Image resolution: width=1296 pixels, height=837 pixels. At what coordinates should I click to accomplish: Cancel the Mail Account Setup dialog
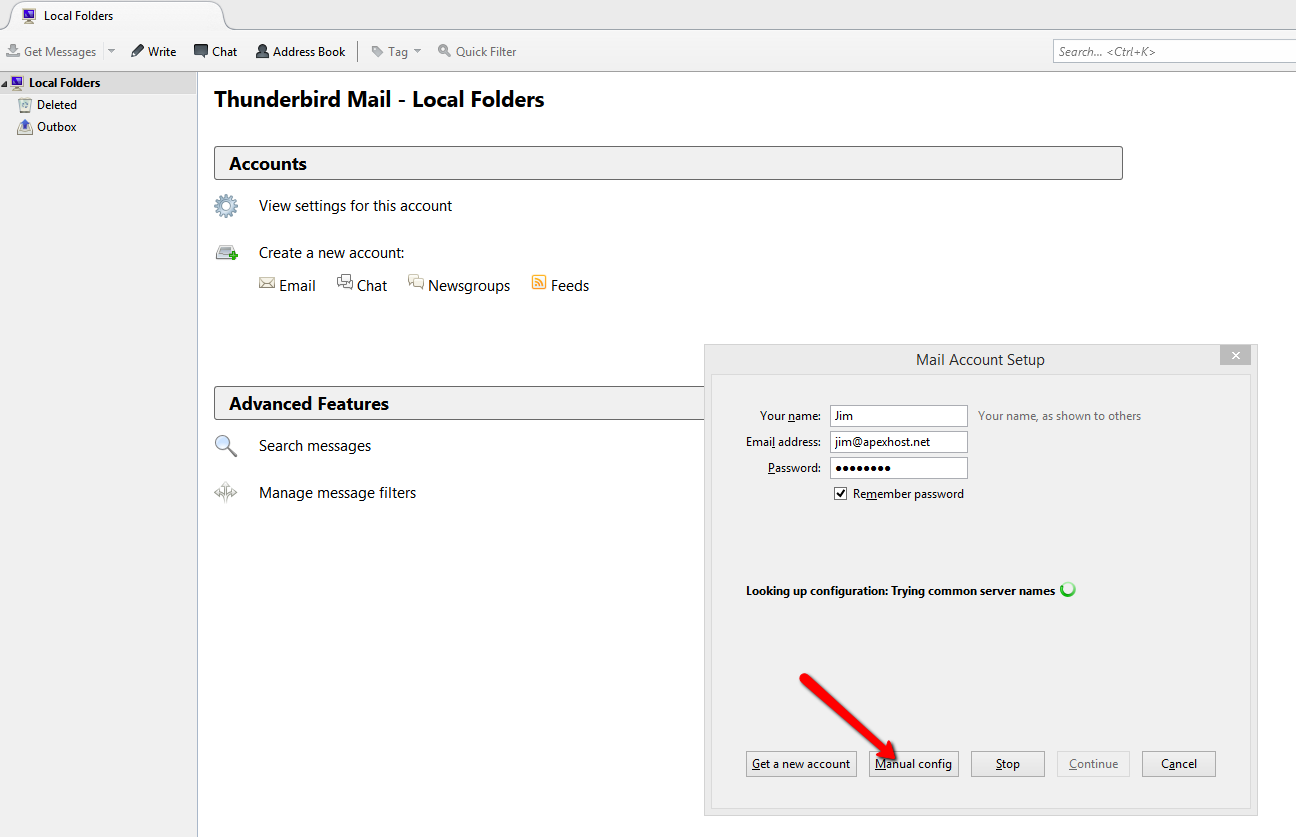pos(1179,764)
